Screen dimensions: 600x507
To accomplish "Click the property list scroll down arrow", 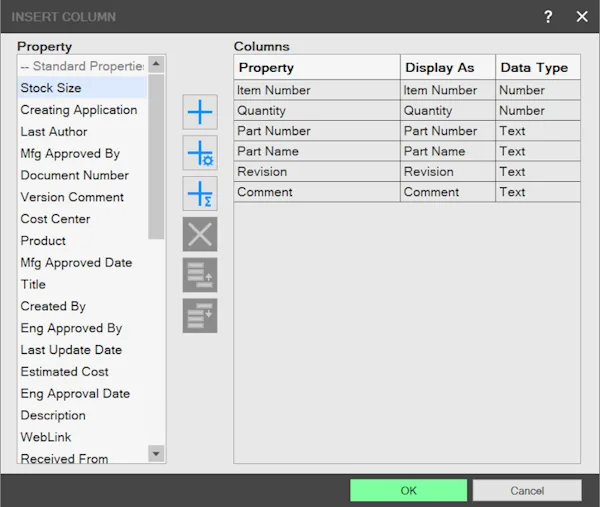I will pyautogui.click(x=156, y=454).
